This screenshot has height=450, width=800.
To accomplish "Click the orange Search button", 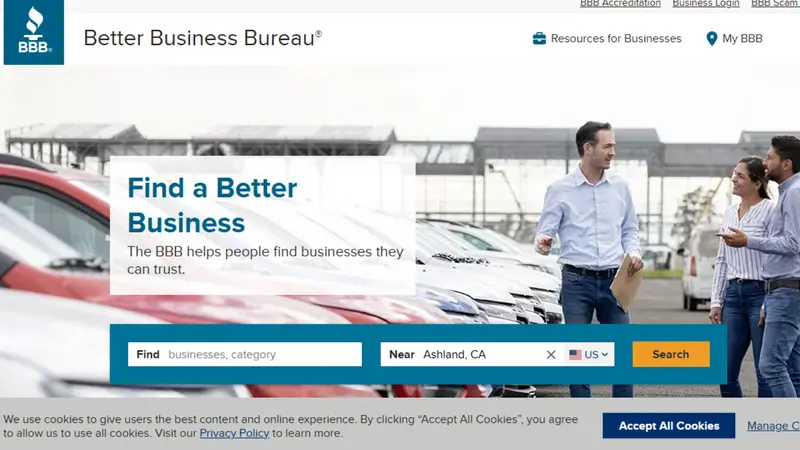I will [x=671, y=354].
